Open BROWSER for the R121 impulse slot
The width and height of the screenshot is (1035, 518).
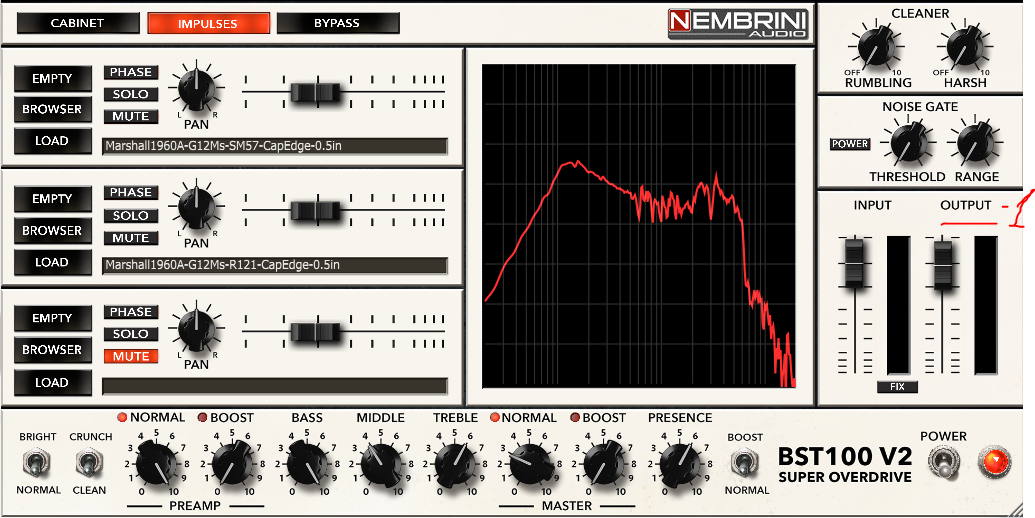(x=53, y=231)
